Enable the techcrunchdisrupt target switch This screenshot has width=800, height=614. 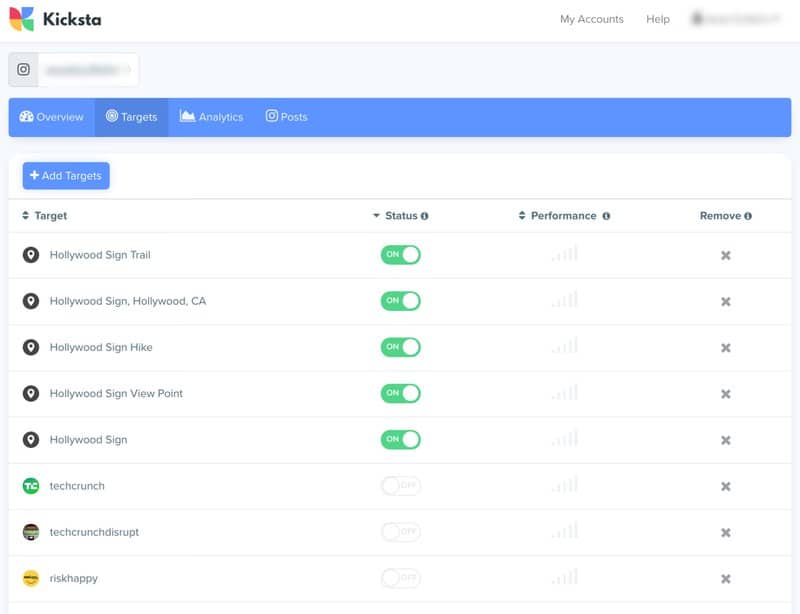401,532
